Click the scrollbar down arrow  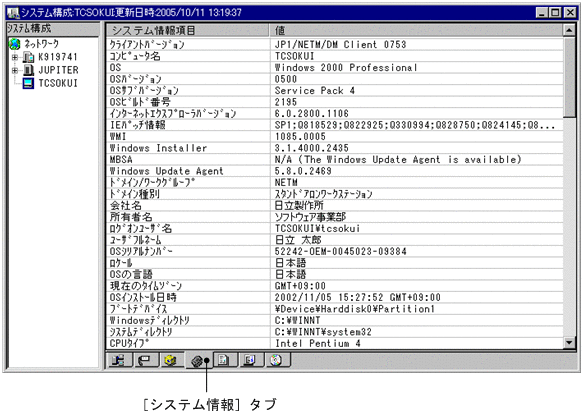(569, 343)
